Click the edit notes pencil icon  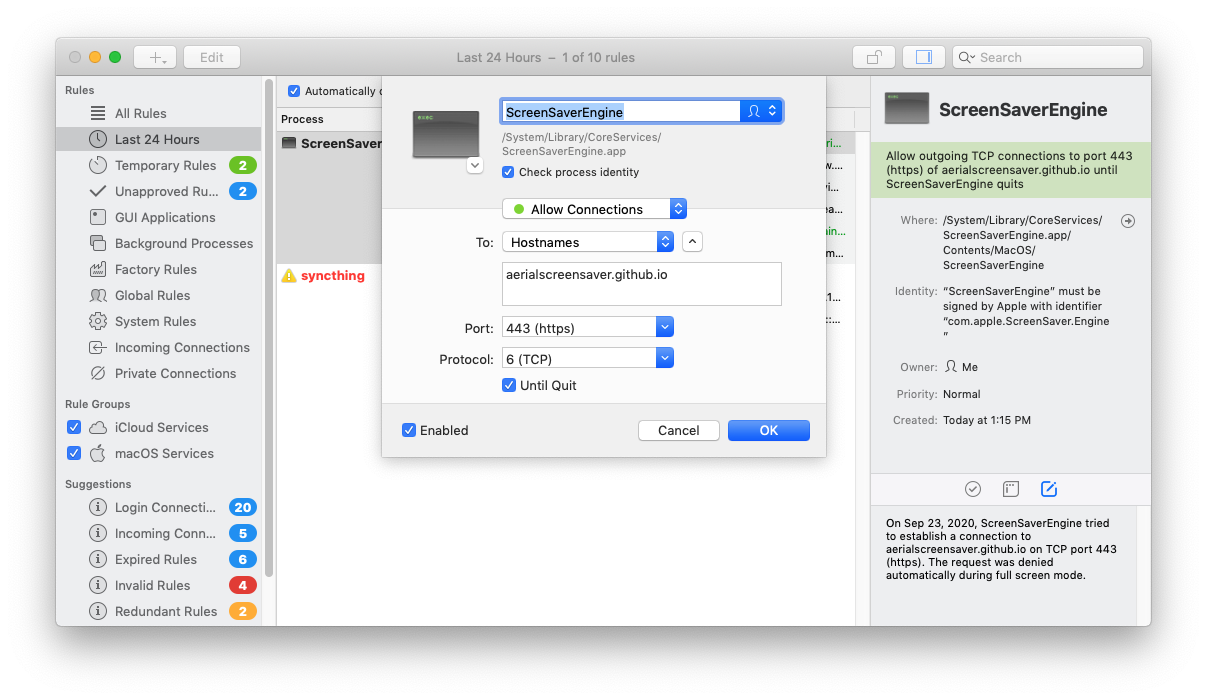point(1049,489)
